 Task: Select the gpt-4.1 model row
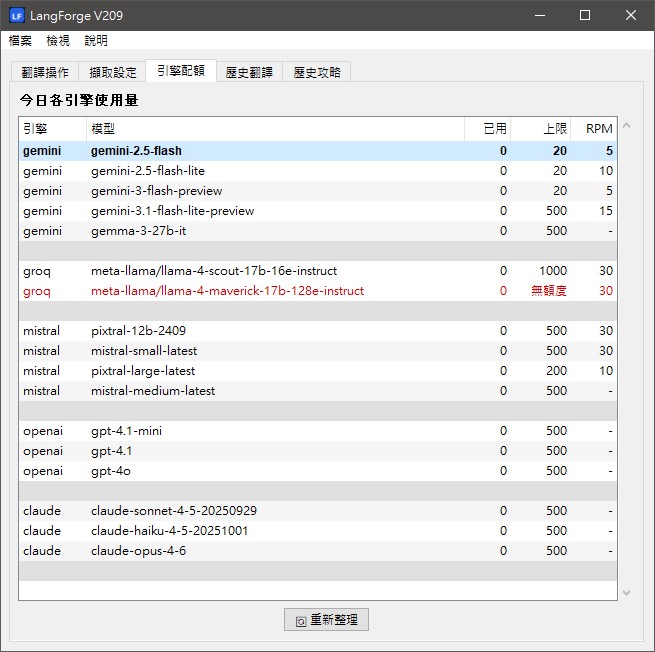(x=318, y=451)
